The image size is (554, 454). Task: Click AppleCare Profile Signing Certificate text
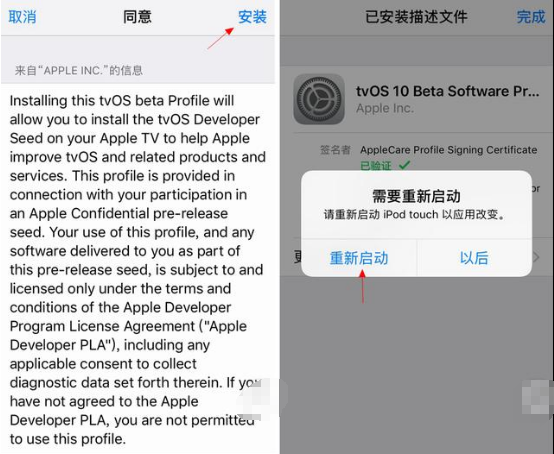coord(449,150)
